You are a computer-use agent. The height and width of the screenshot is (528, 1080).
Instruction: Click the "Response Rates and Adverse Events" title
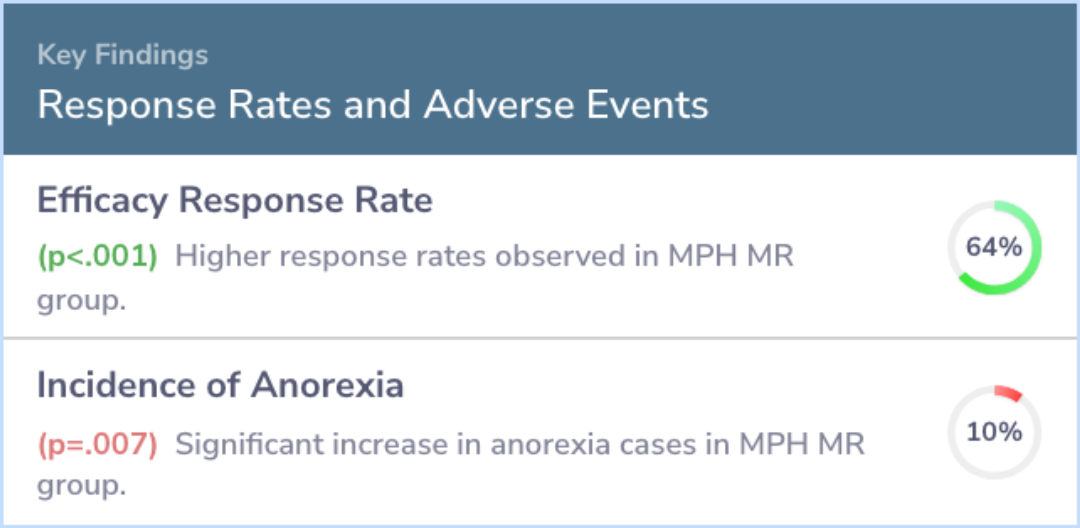(x=373, y=104)
